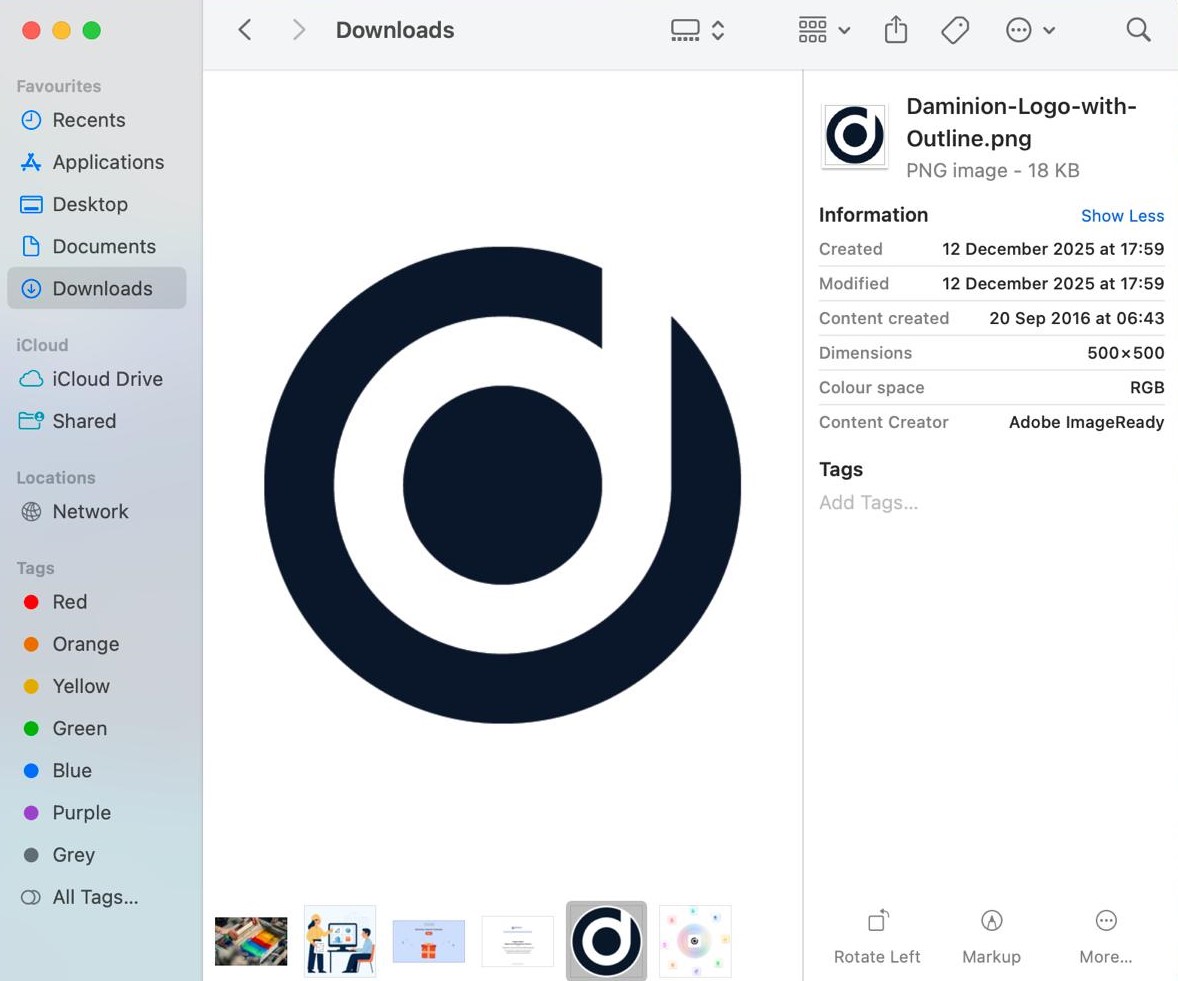Open the ellipsis action menu dropdown
The image size is (1178, 981).
tap(1030, 31)
